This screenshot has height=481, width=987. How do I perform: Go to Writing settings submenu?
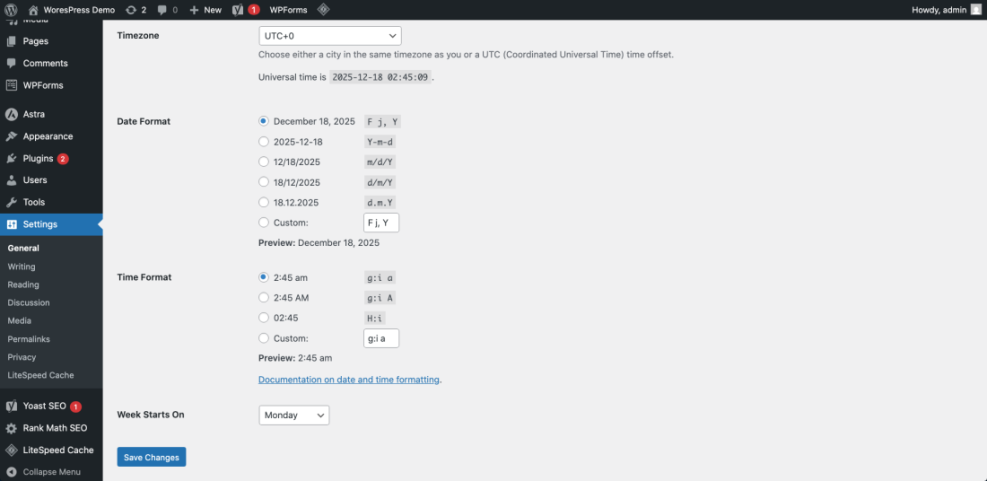(x=21, y=266)
